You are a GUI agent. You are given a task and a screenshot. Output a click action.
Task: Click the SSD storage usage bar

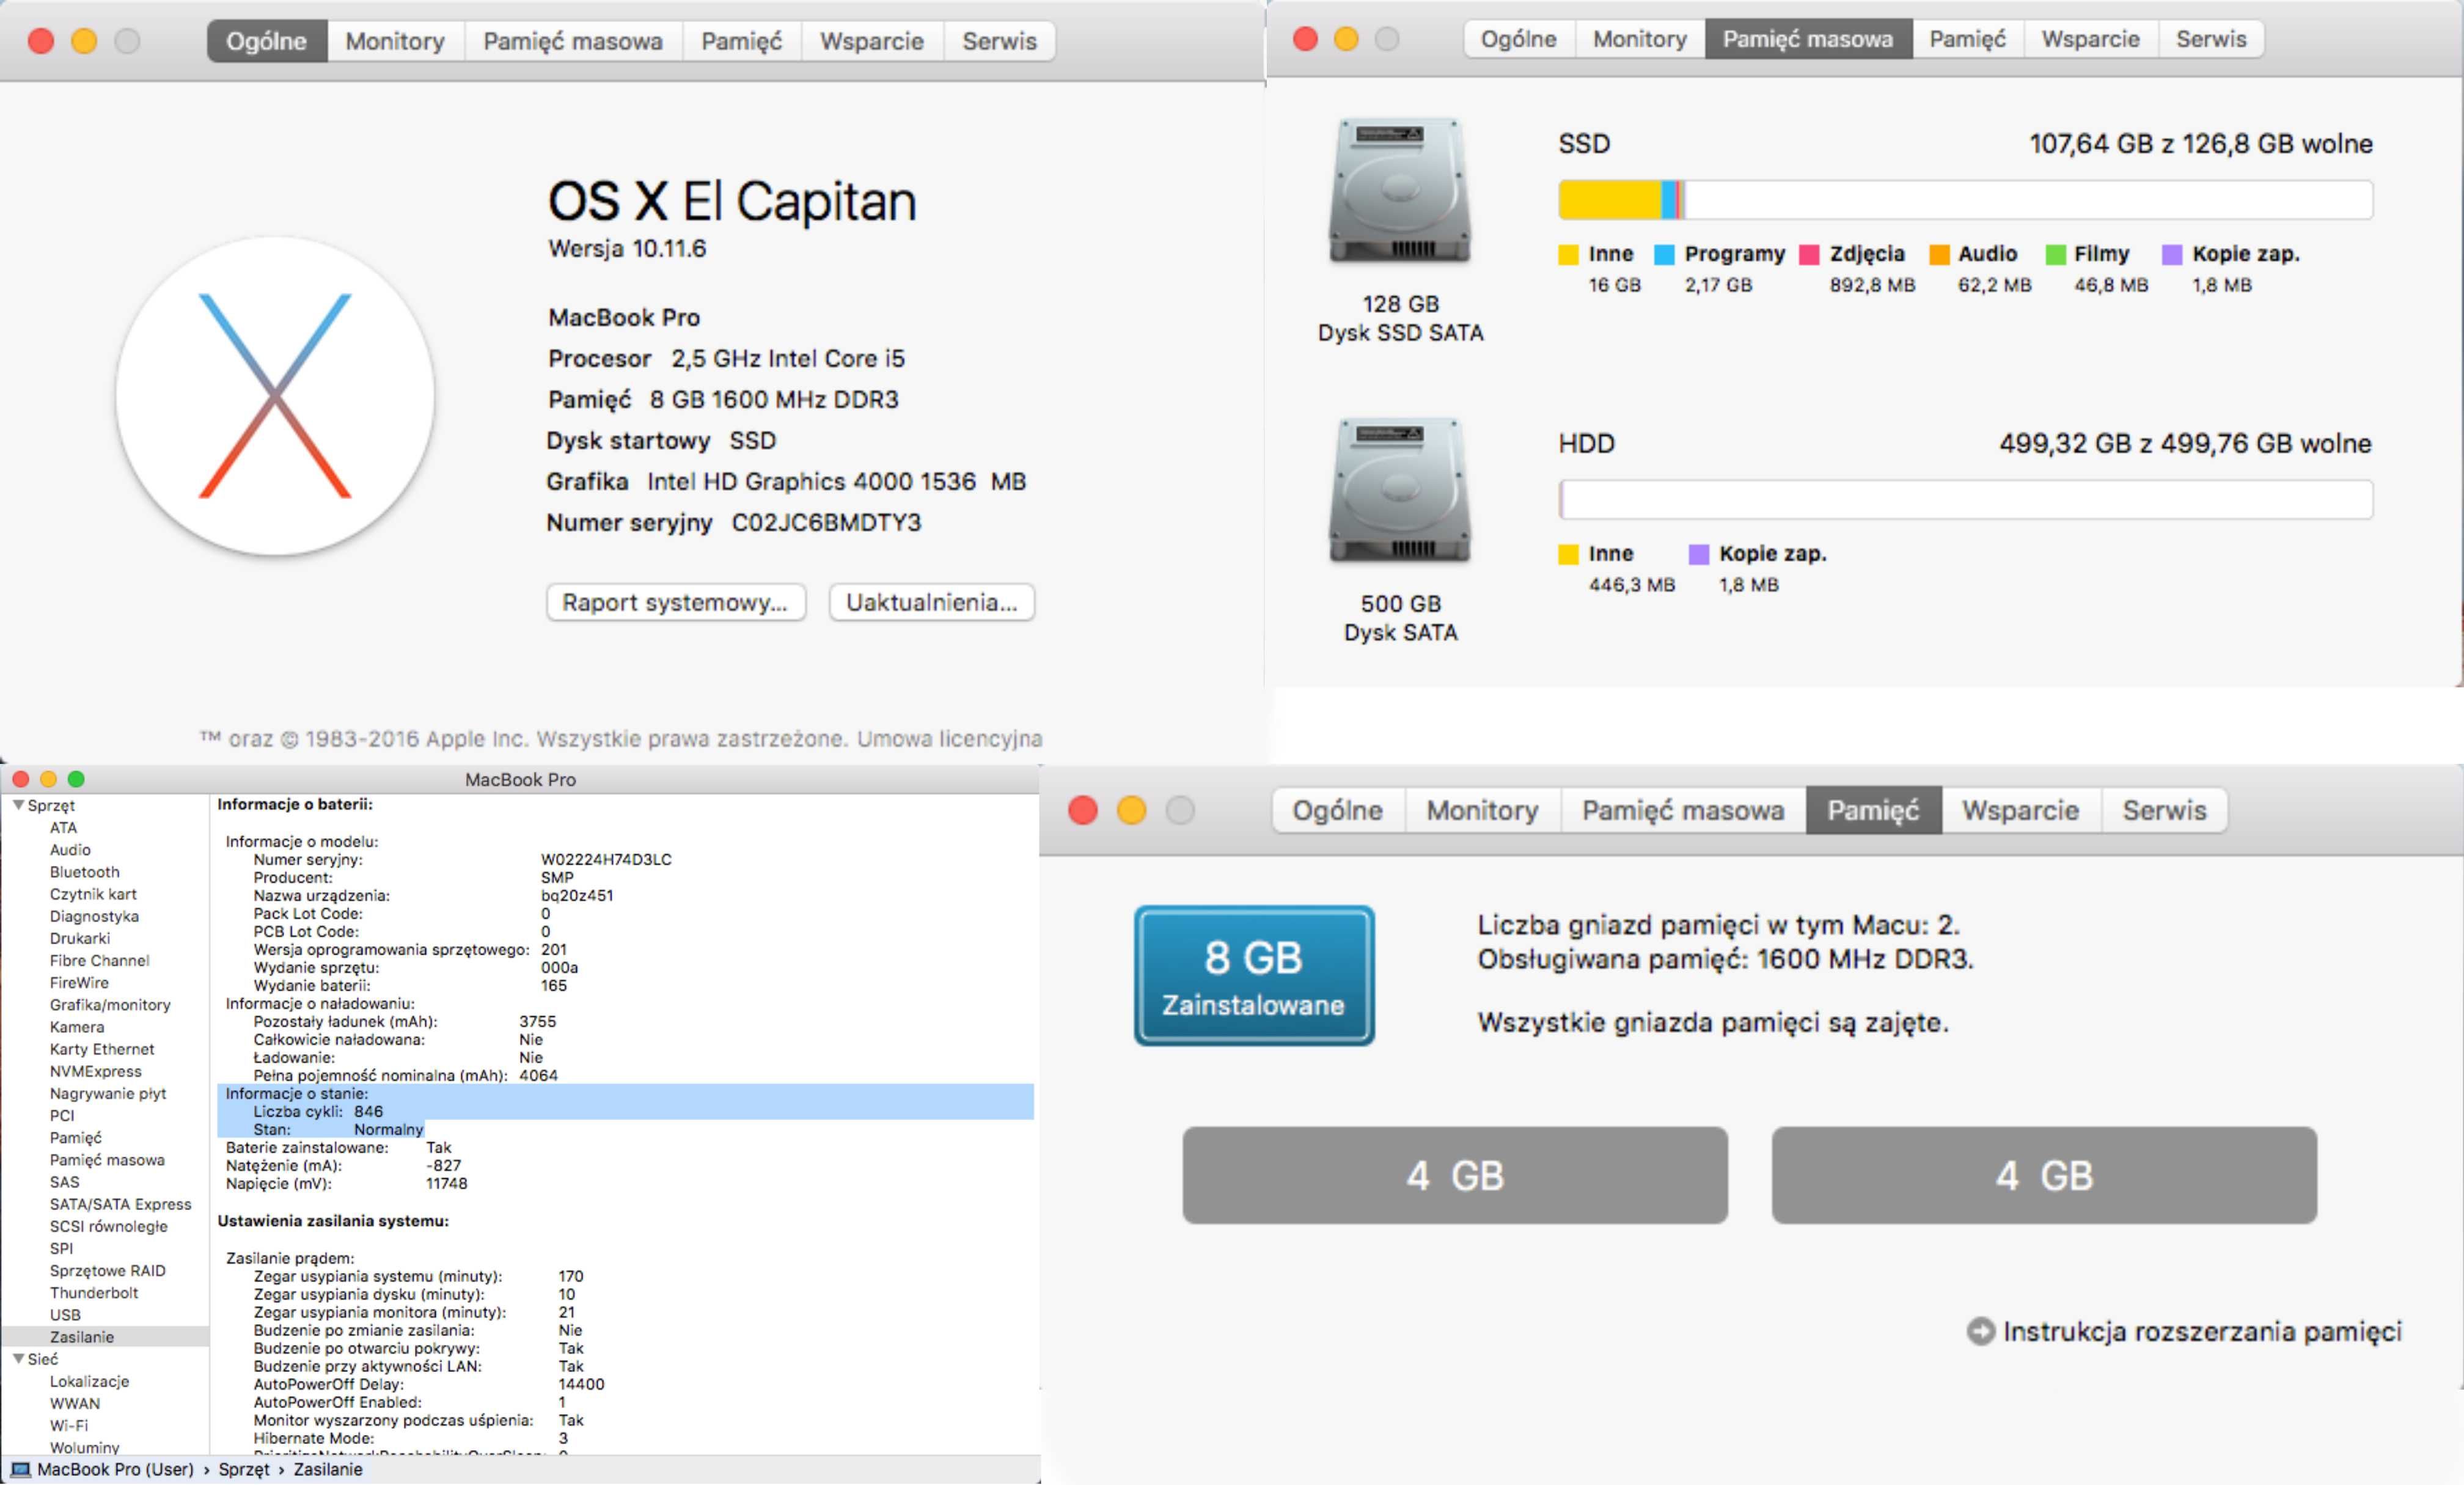(x=1965, y=200)
